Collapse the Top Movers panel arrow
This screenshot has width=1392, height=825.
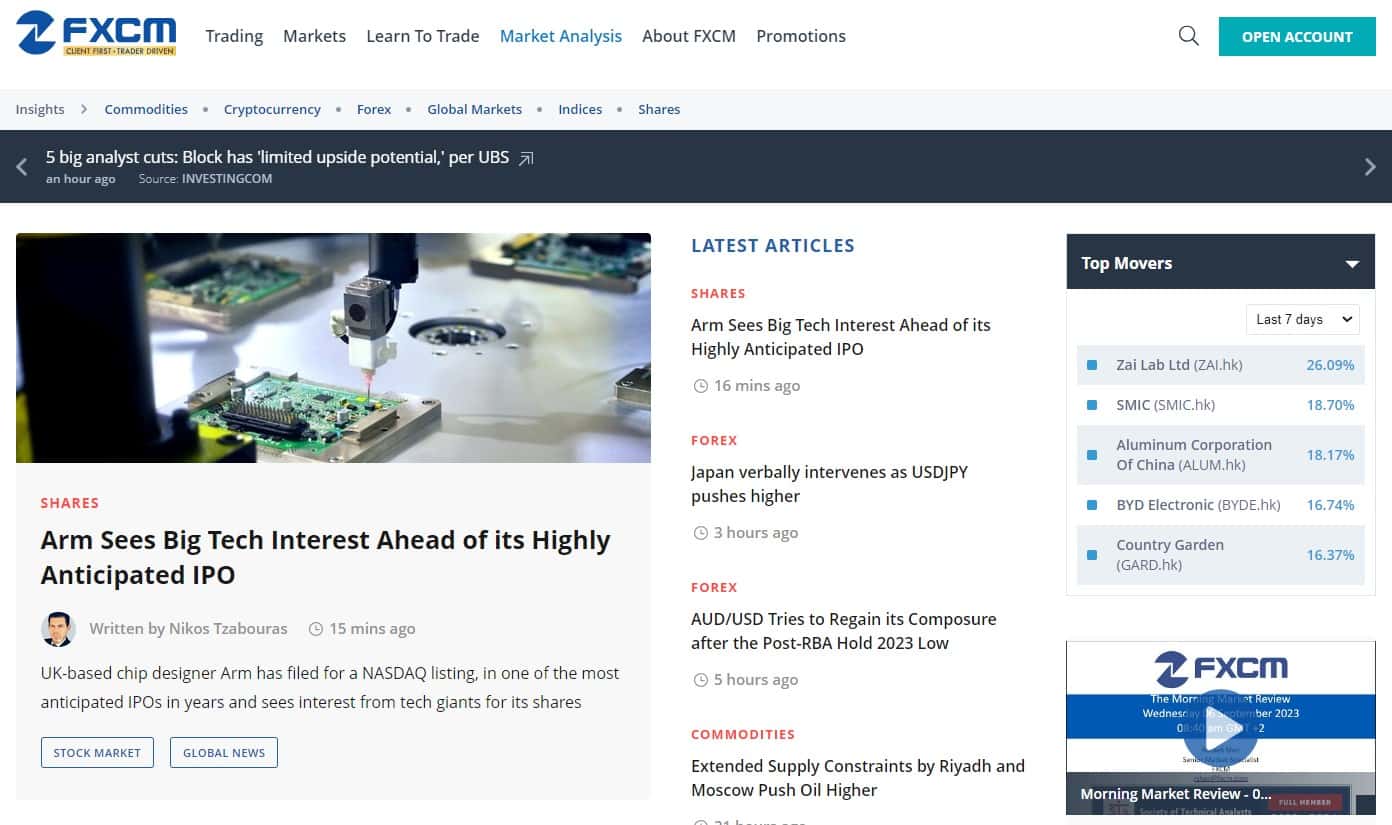click(x=1352, y=264)
